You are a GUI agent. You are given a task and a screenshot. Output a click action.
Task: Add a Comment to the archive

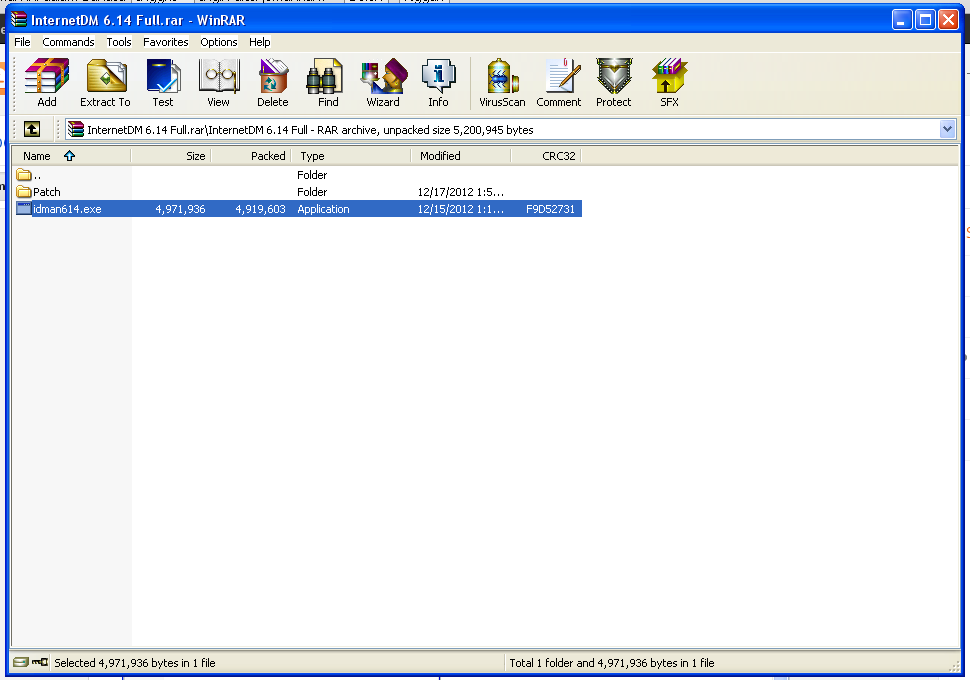point(559,83)
